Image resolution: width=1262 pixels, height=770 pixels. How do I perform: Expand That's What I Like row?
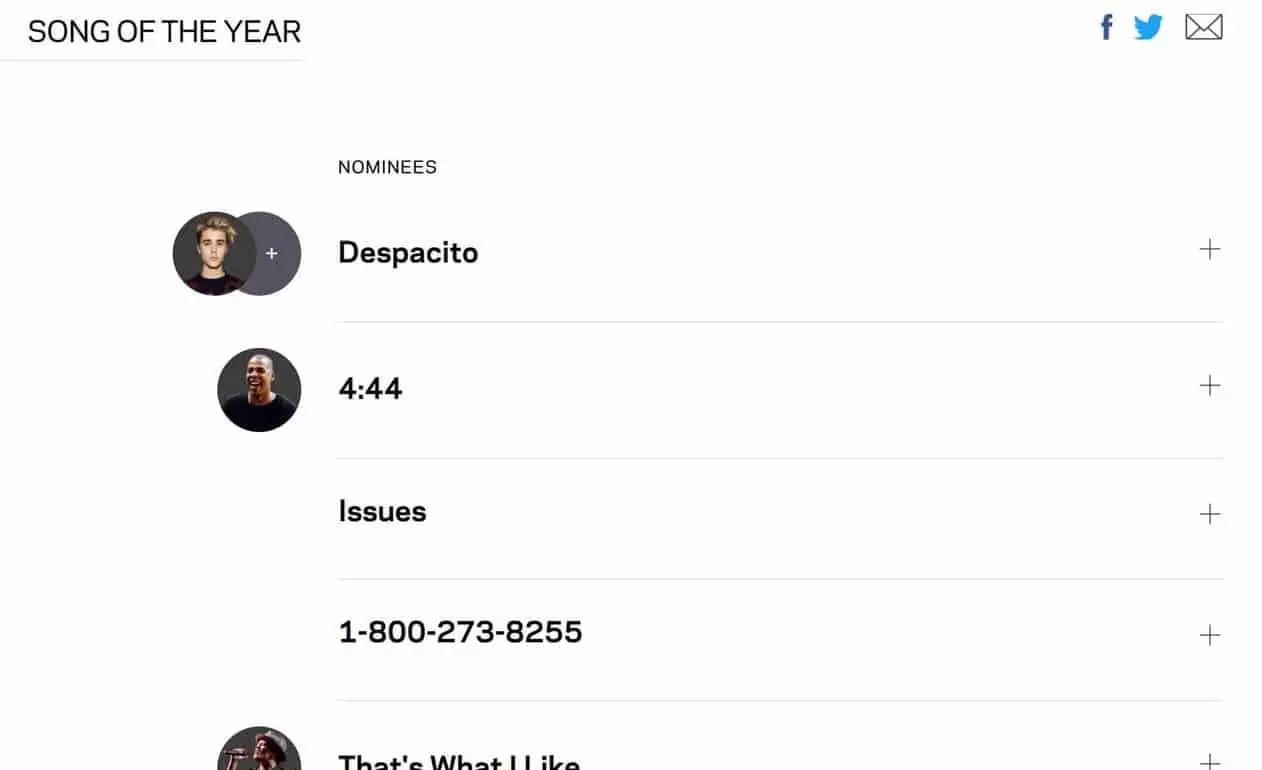(1210, 762)
